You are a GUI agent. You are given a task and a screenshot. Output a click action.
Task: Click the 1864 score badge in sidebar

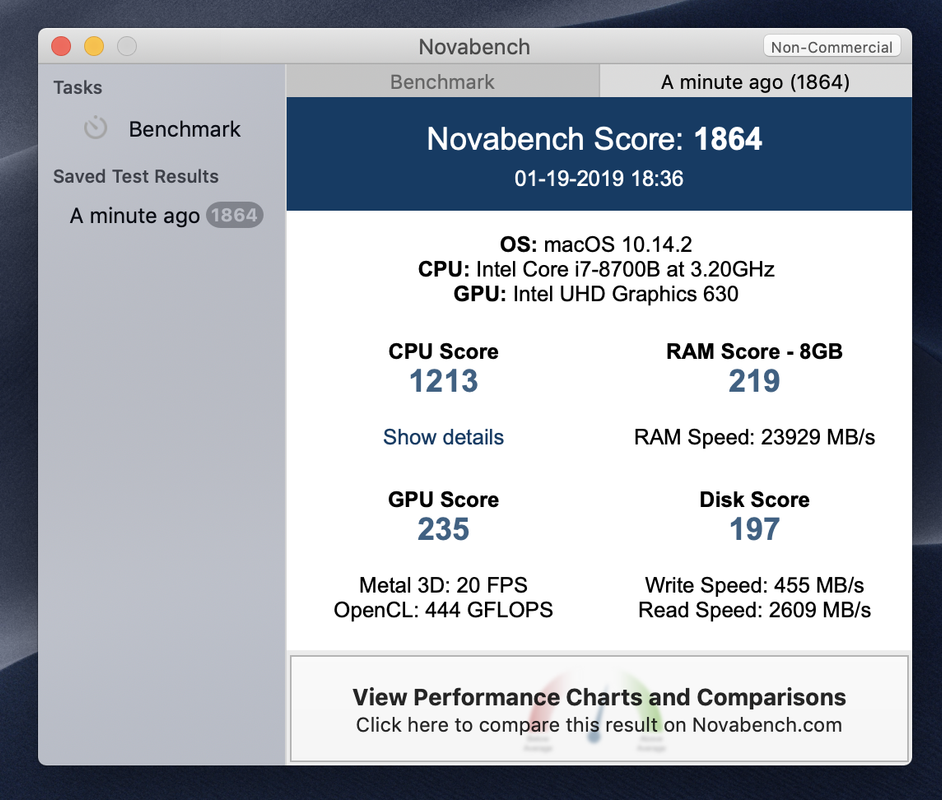[234, 215]
